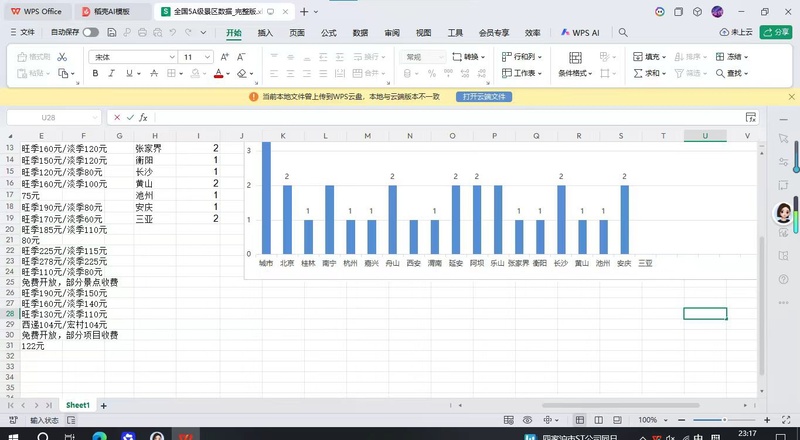Click the 打开云端文件 button
Image resolution: width=800 pixels, height=440 pixels.
pos(484,96)
